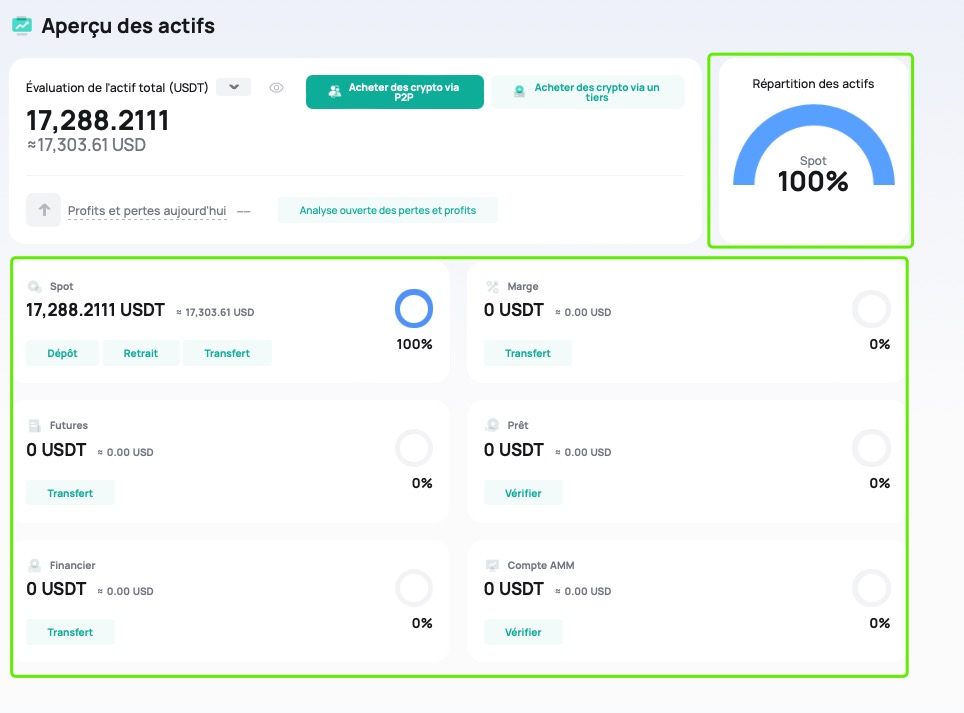This screenshot has width=964, height=713.
Task: Click Acheter des crypto via P2P
Action: click(395, 92)
